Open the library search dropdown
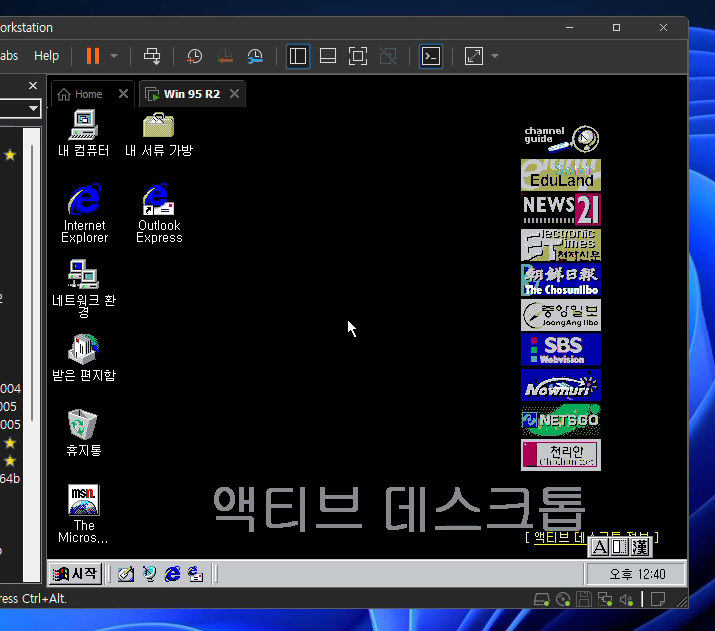The image size is (715, 631). [33, 109]
